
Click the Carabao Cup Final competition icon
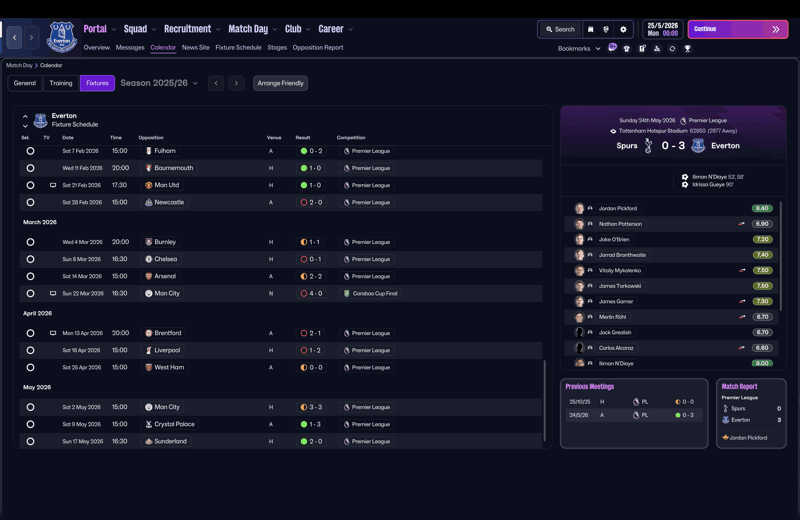coord(347,293)
